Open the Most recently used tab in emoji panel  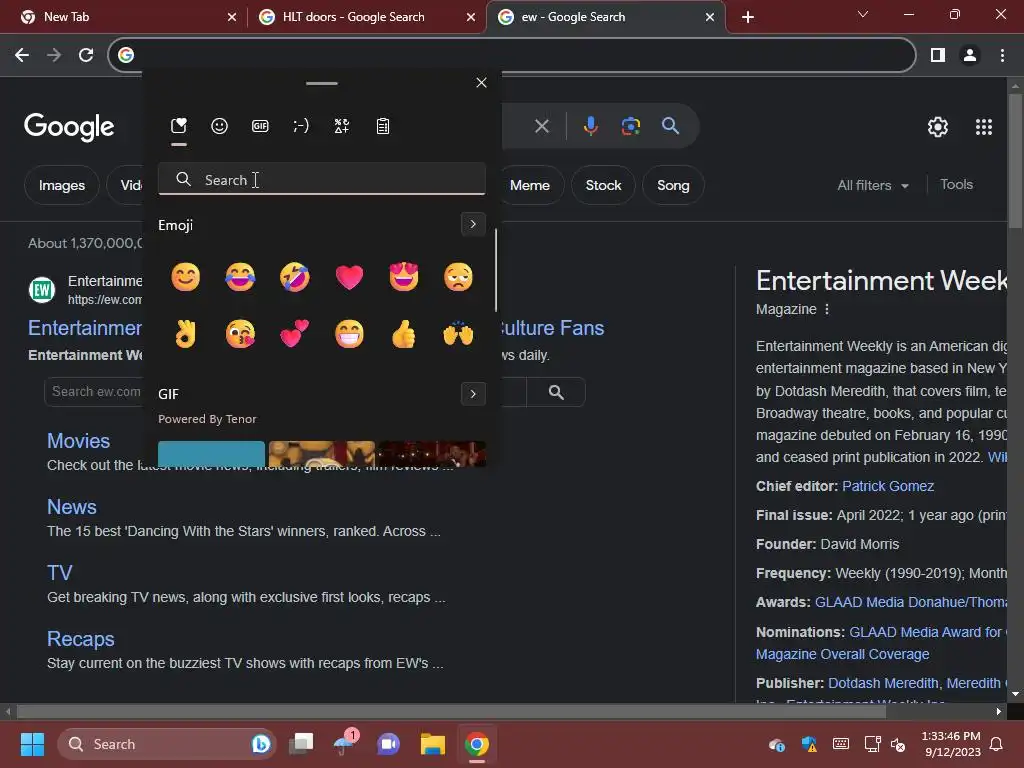click(x=178, y=125)
